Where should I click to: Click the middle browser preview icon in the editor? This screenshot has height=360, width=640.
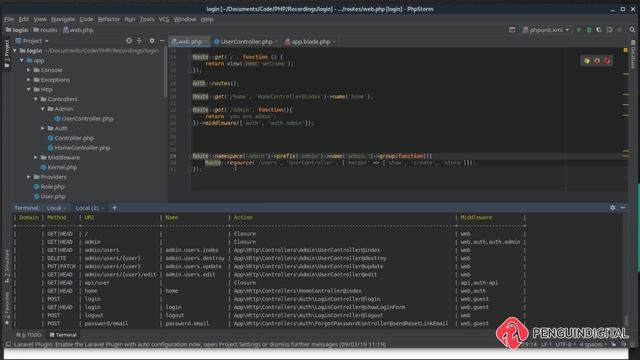597,61
